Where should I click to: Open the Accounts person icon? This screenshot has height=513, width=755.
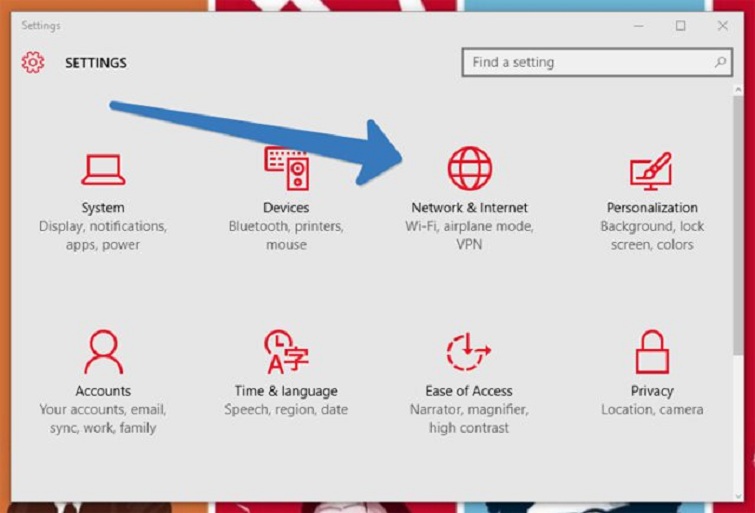[x=103, y=352]
